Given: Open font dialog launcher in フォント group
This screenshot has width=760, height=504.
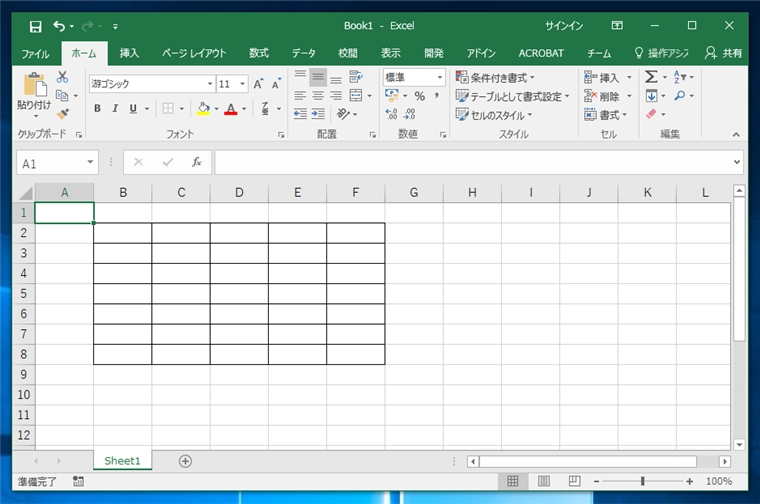Looking at the screenshot, I should pyautogui.click(x=281, y=135).
